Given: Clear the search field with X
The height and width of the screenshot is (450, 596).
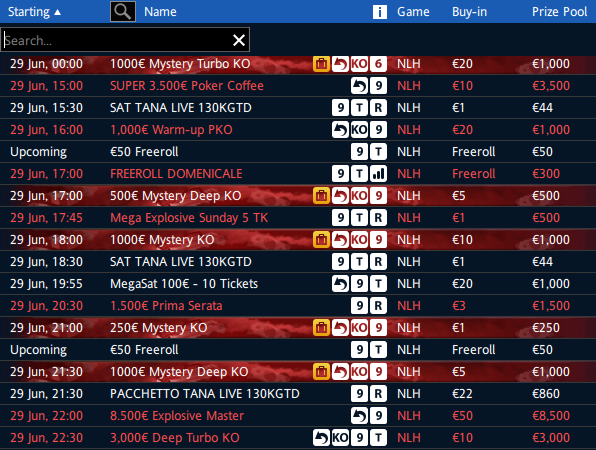Looking at the screenshot, I should (239, 40).
